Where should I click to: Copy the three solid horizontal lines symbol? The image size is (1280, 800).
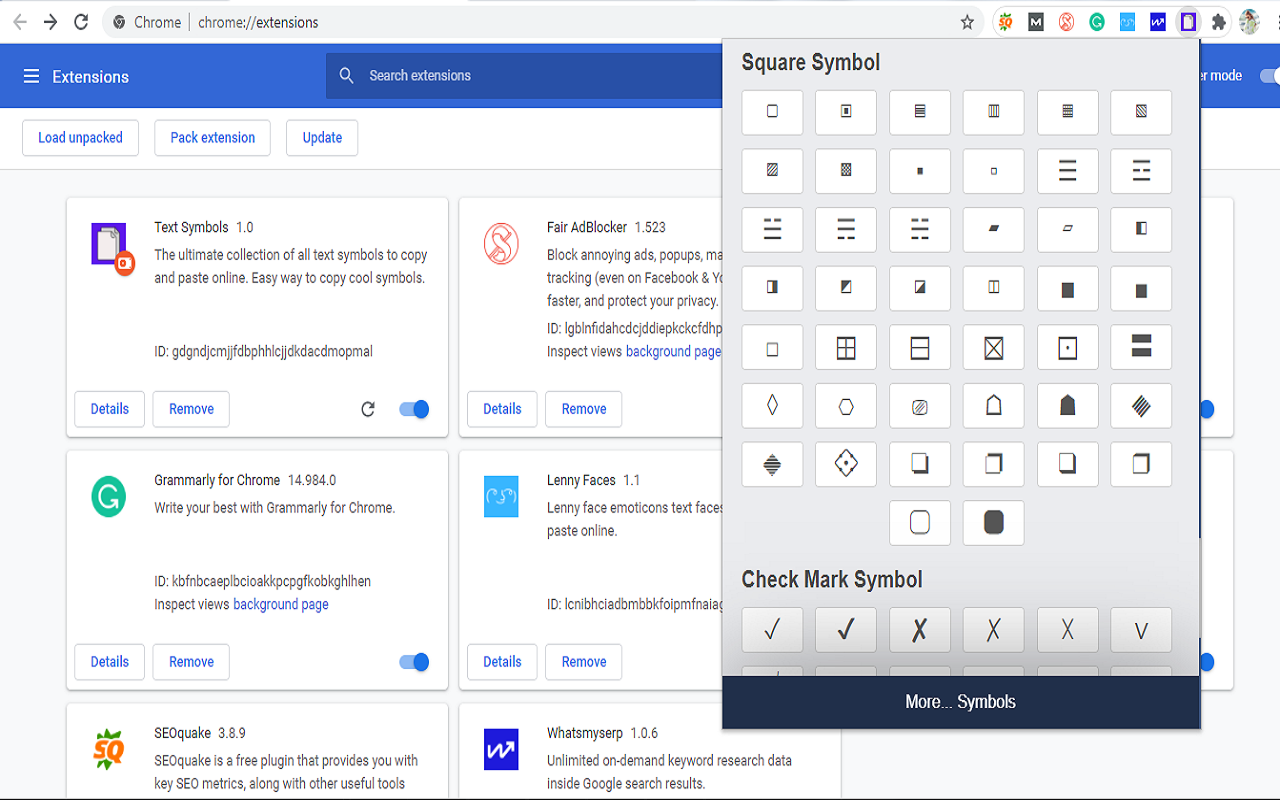coord(1068,170)
